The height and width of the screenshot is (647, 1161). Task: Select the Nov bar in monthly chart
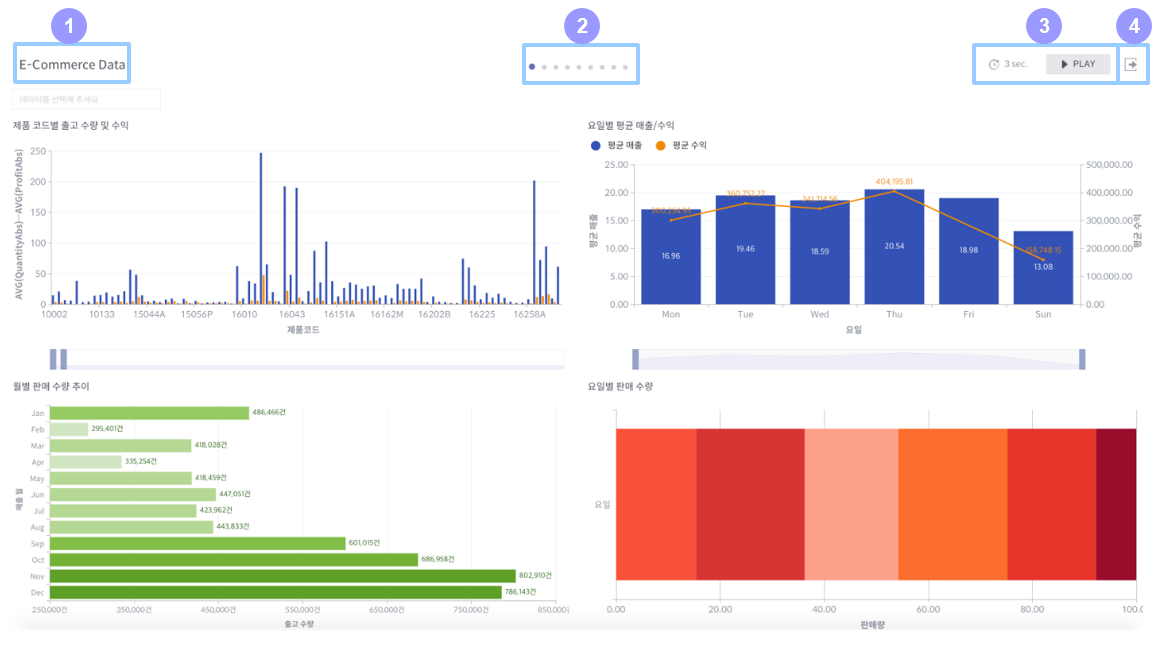(x=283, y=576)
